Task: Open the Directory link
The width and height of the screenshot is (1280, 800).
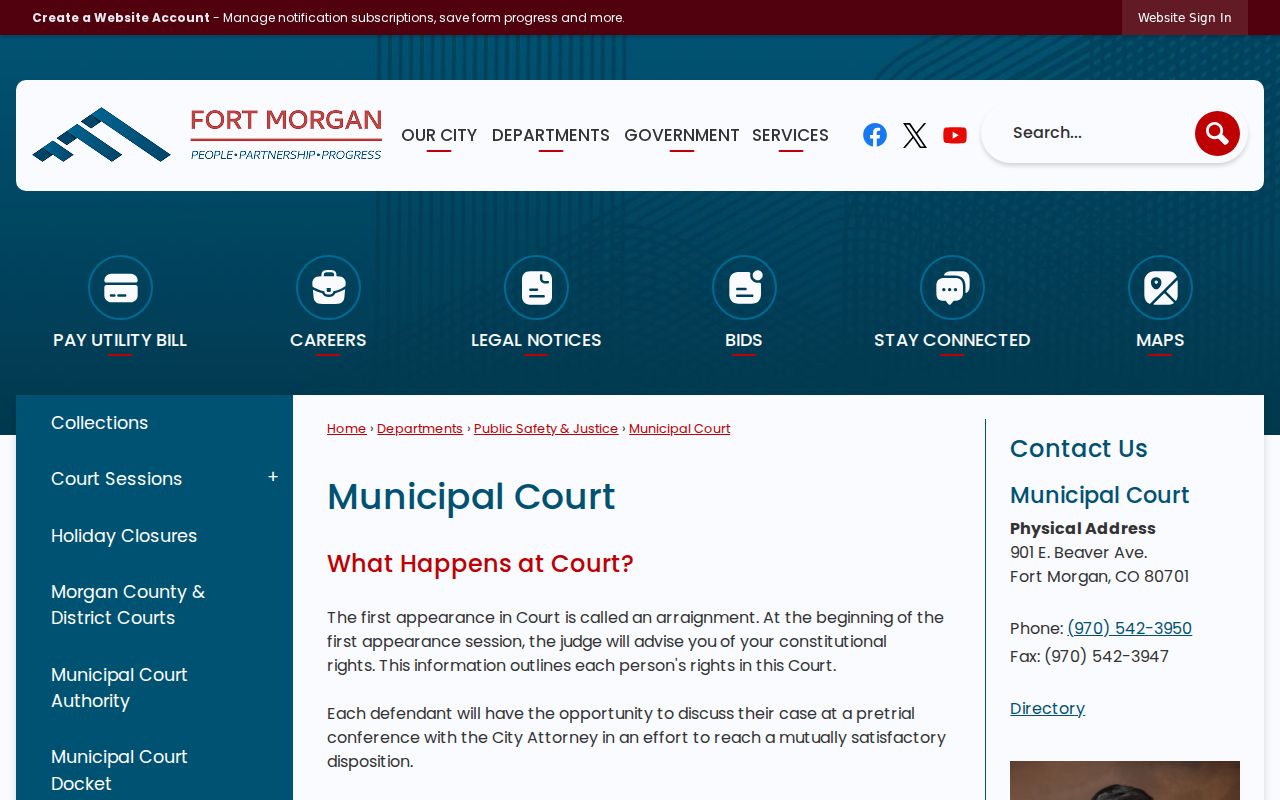Action: coord(1047,708)
